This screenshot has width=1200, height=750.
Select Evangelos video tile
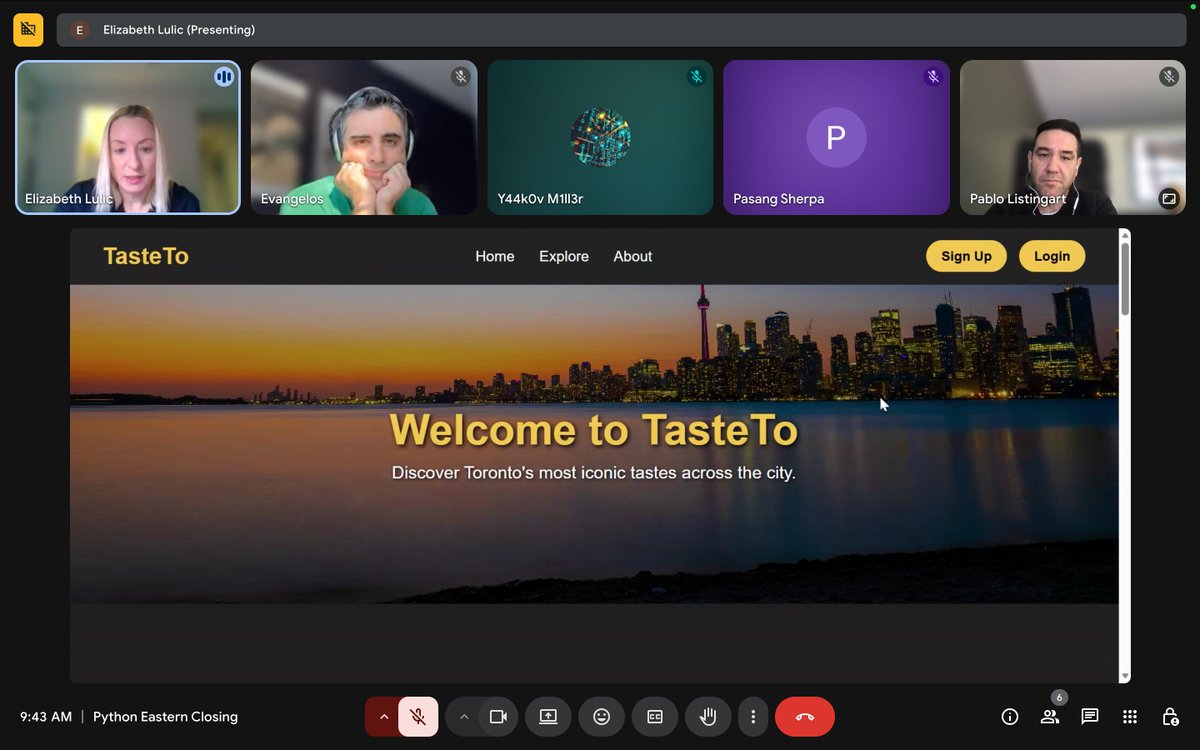click(x=364, y=138)
